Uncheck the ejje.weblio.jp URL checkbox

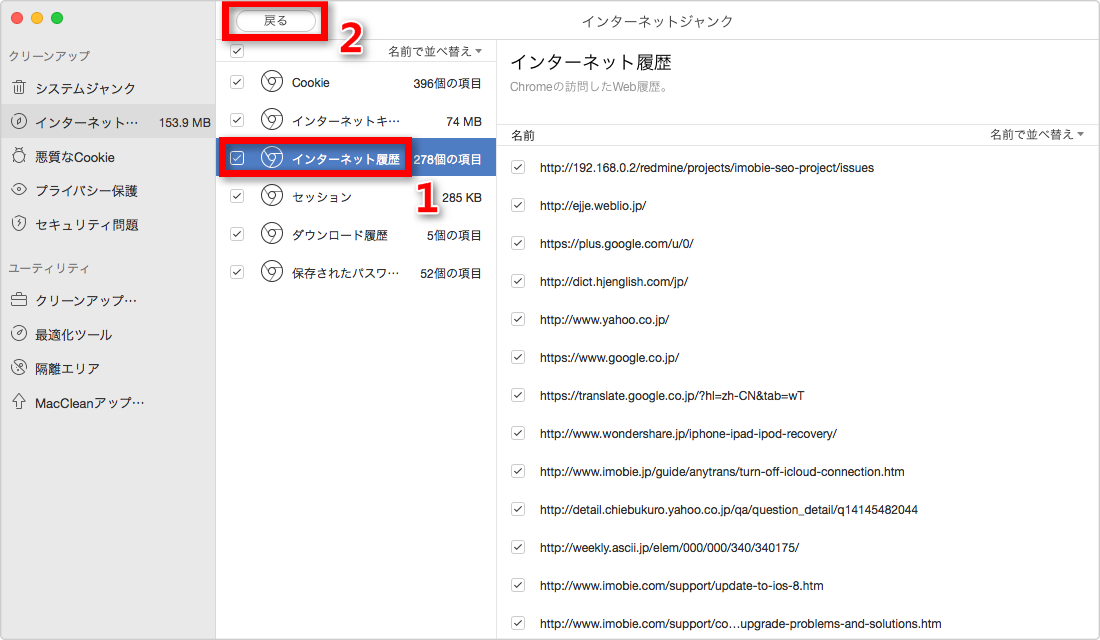518,205
